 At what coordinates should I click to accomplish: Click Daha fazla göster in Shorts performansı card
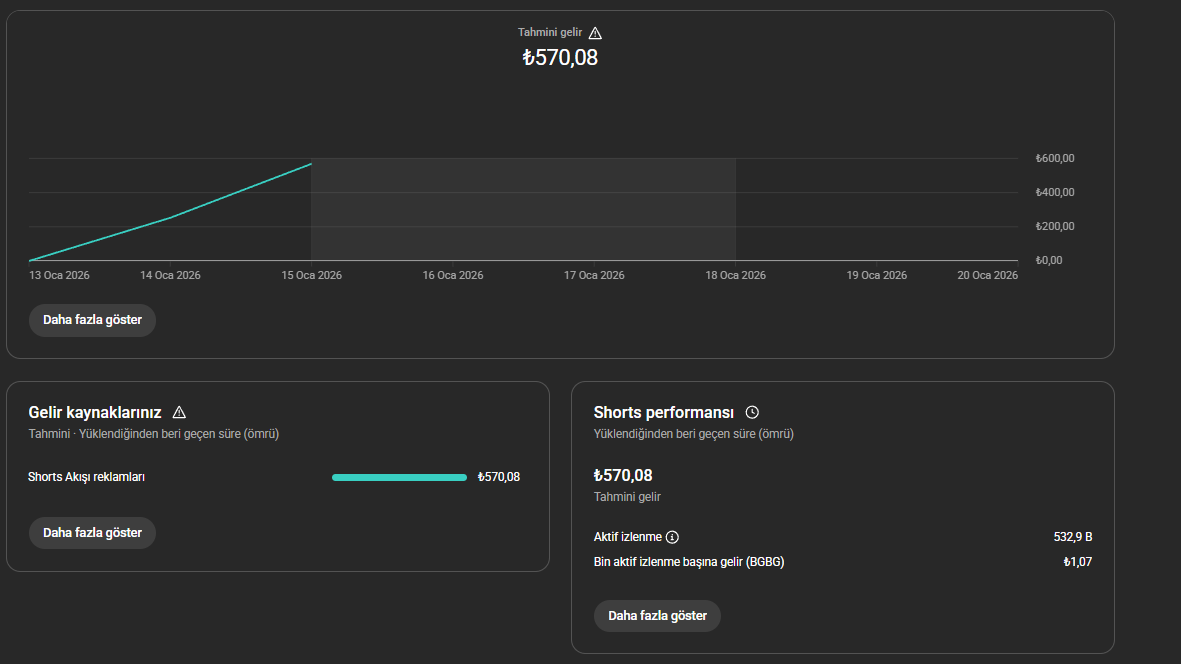coord(658,616)
